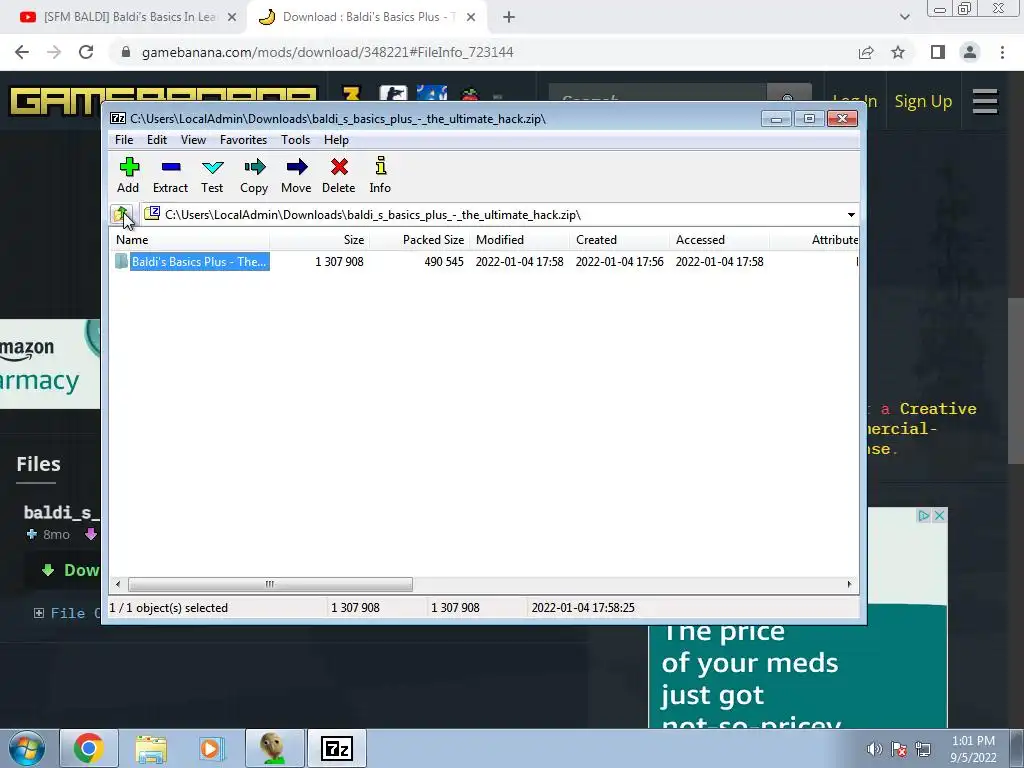The height and width of the screenshot is (768, 1024).
Task: Click the horizontal scrollbar thumb in file list
Action: (270, 584)
